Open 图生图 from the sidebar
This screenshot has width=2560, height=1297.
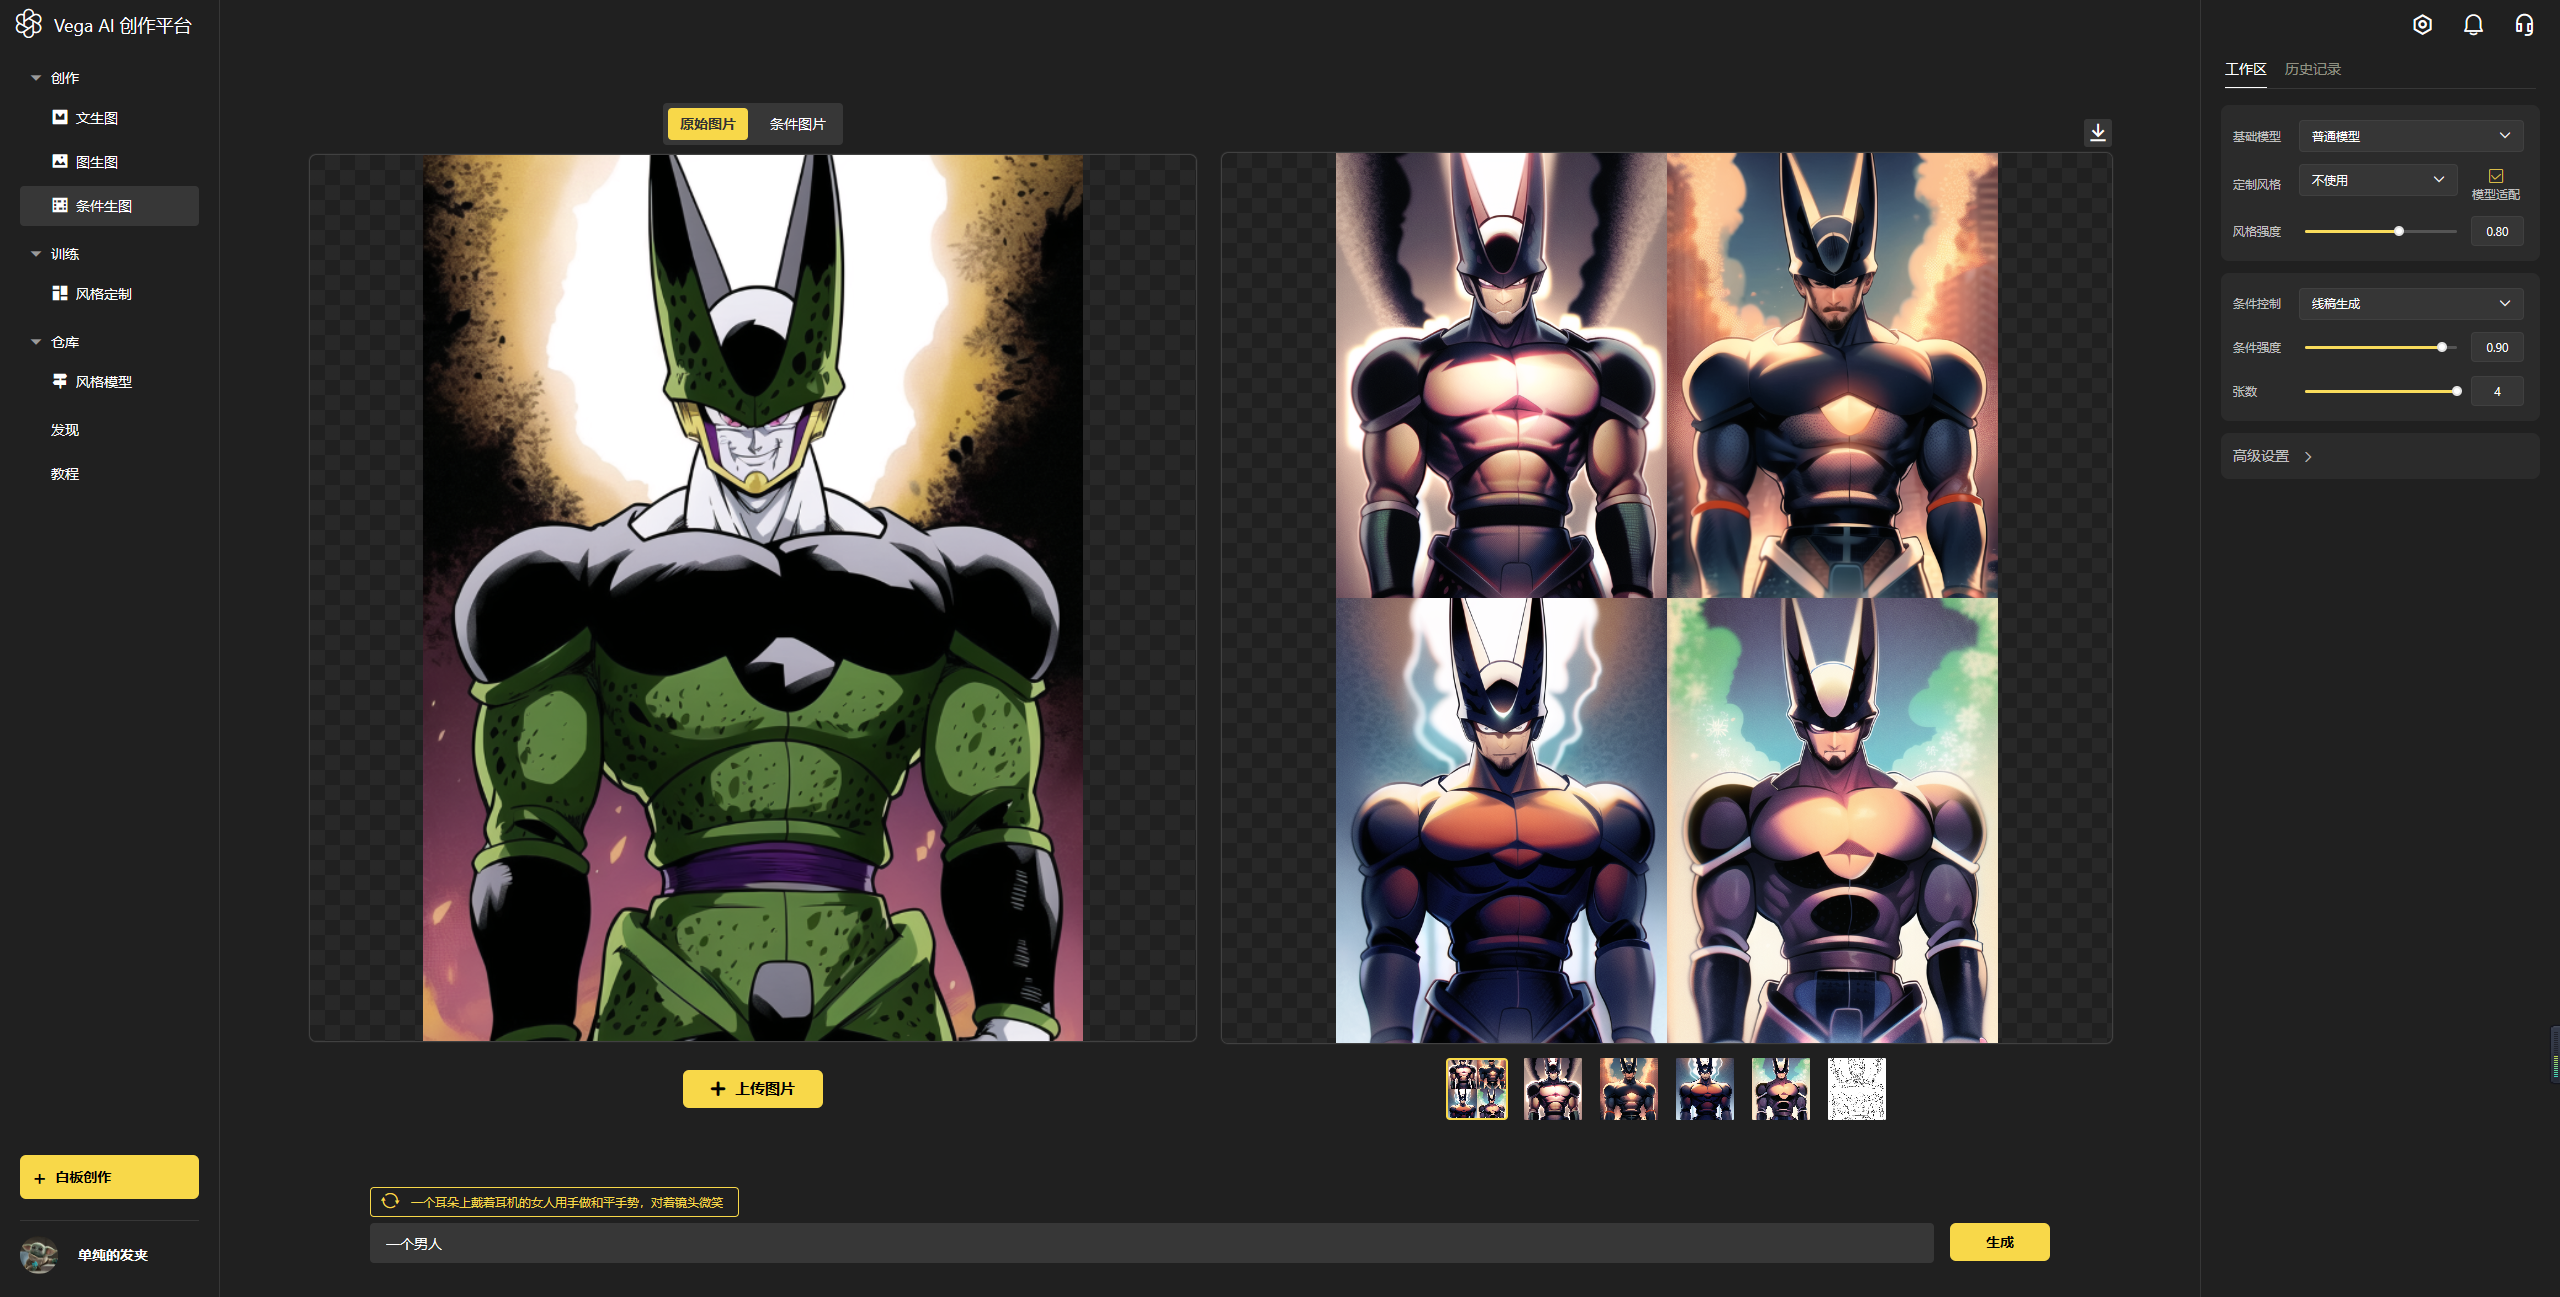[x=97, y=162]
